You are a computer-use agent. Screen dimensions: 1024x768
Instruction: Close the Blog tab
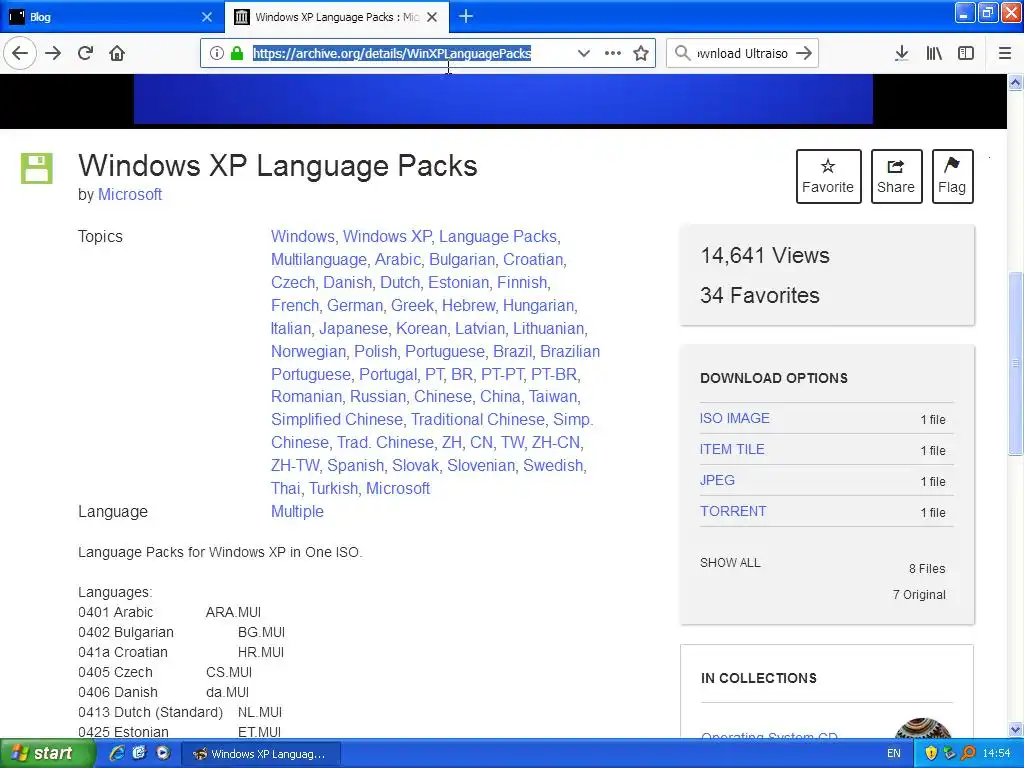tap(207, 17)
